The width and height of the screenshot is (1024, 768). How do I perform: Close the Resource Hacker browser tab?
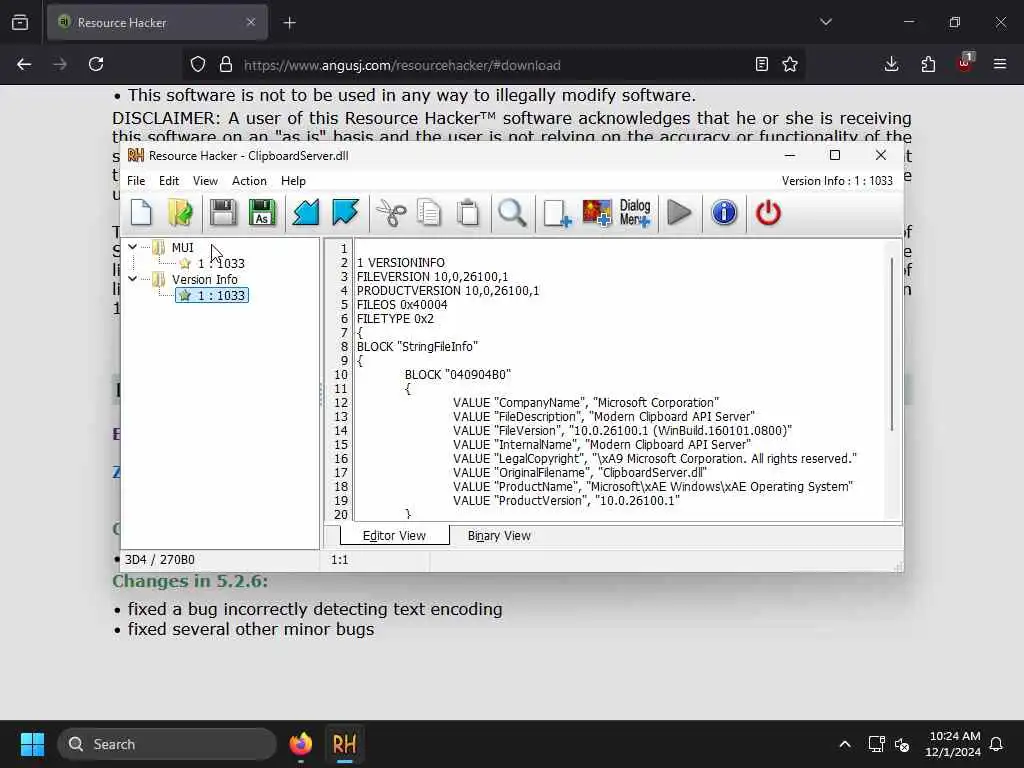[251, 22]
